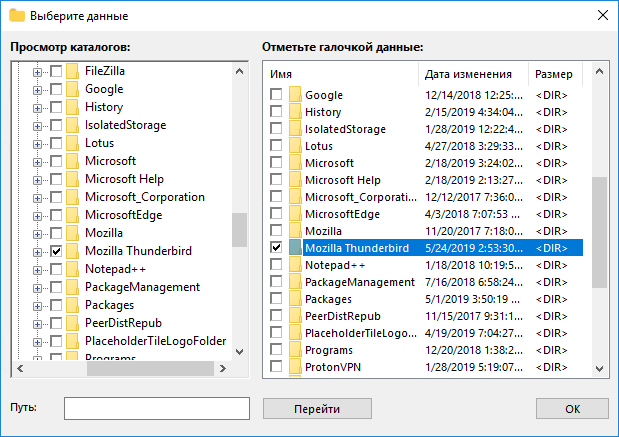Screen dimensions: 619x437
Task: Click the Packages folder icon in tree
Action: 73,305
